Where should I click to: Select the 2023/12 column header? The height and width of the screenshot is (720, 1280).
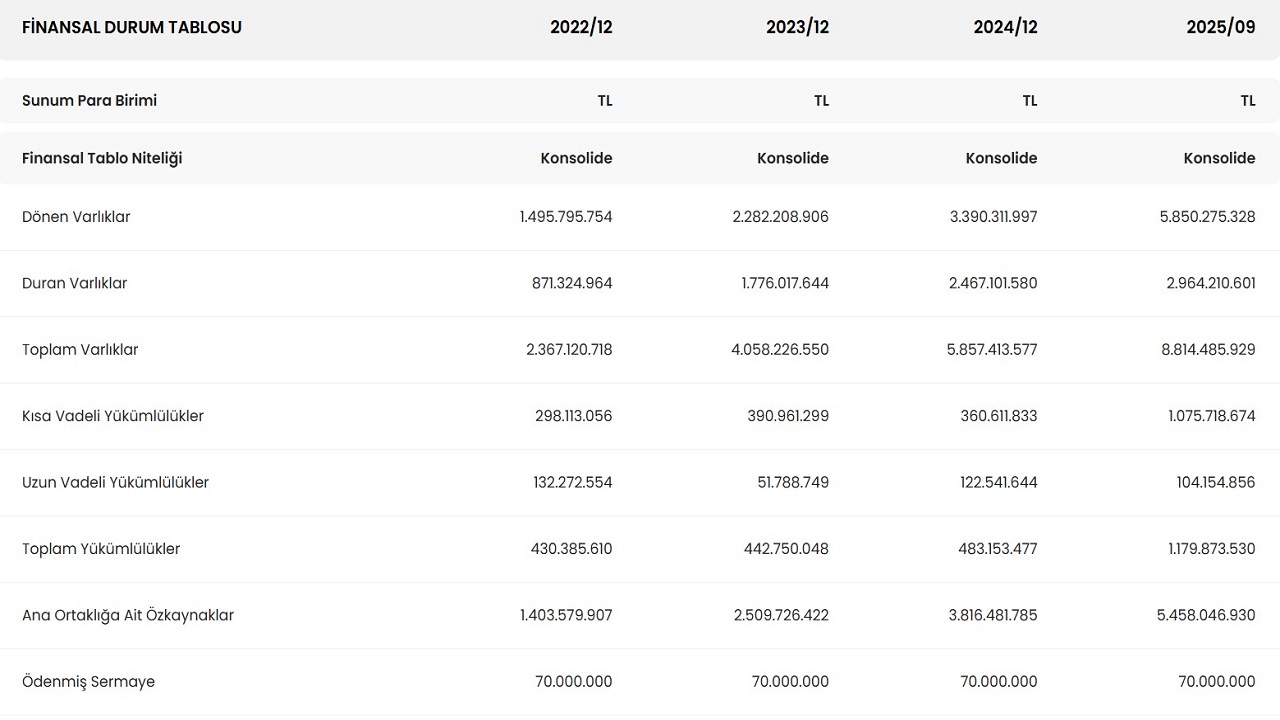pyautogui.click(x=797, y=27)
